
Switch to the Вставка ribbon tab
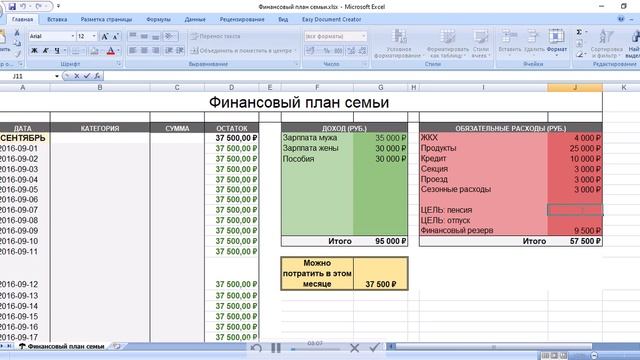click(57, 19)
